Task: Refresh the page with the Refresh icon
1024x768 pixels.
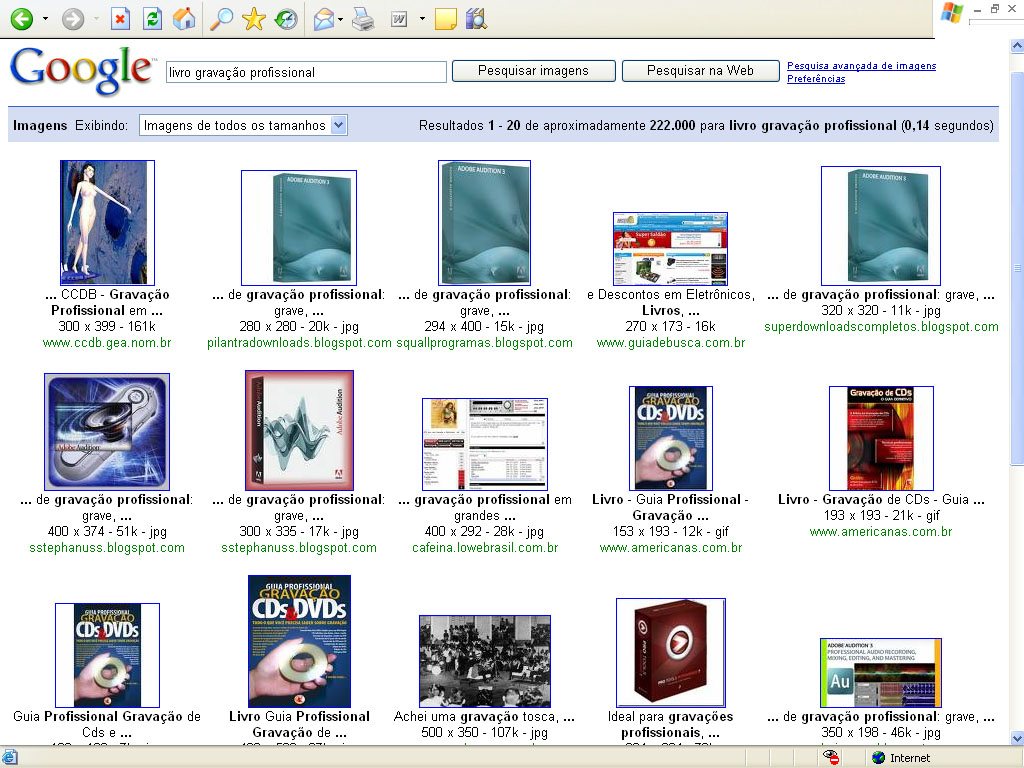Action: [152, 19]
